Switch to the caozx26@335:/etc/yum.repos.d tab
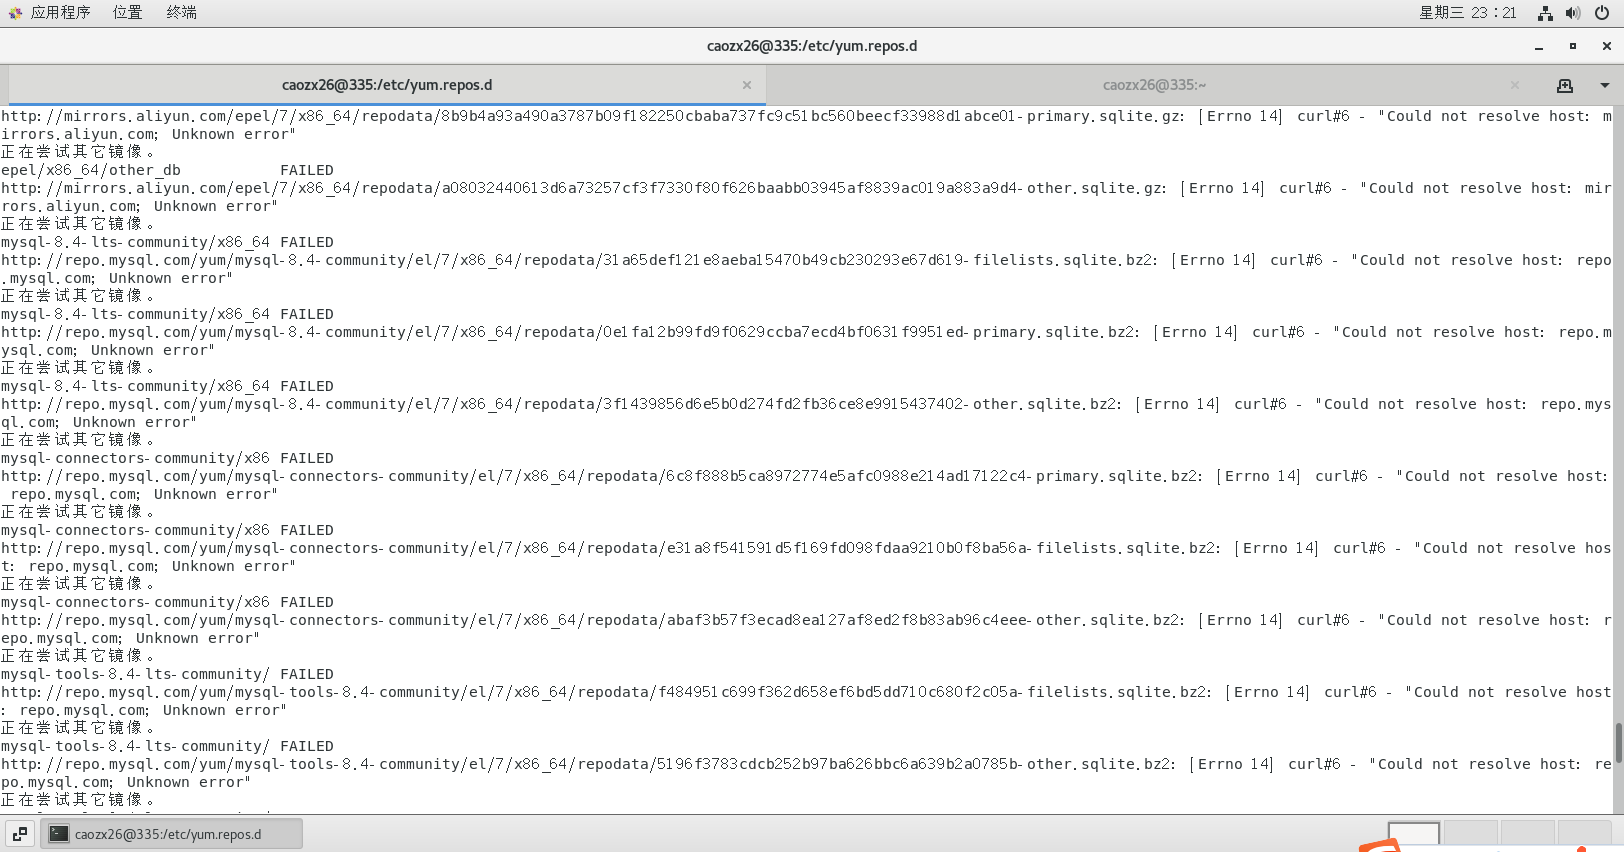 coord(387,85)
